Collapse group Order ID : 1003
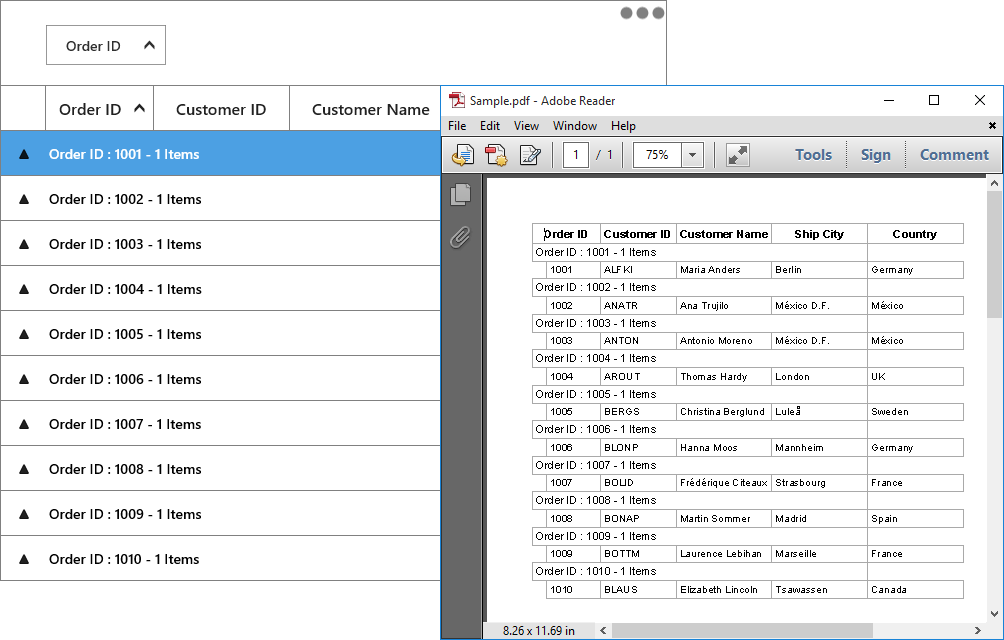Screen dimensions: 1004x640 pyautogui.click(x=24, y=244)
